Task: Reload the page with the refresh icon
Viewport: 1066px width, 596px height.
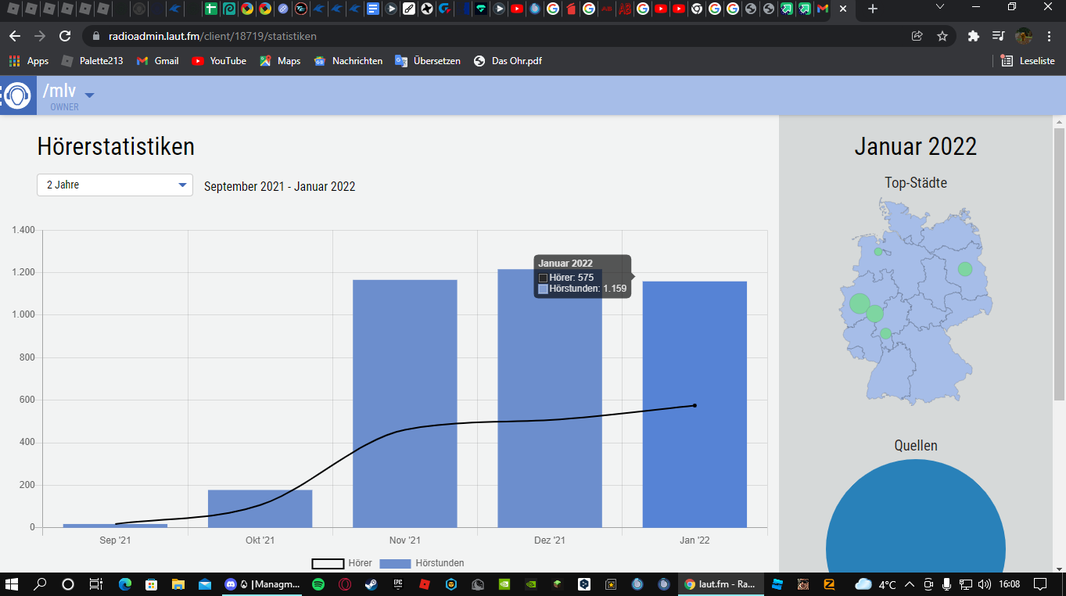Action: coord(65,36)
